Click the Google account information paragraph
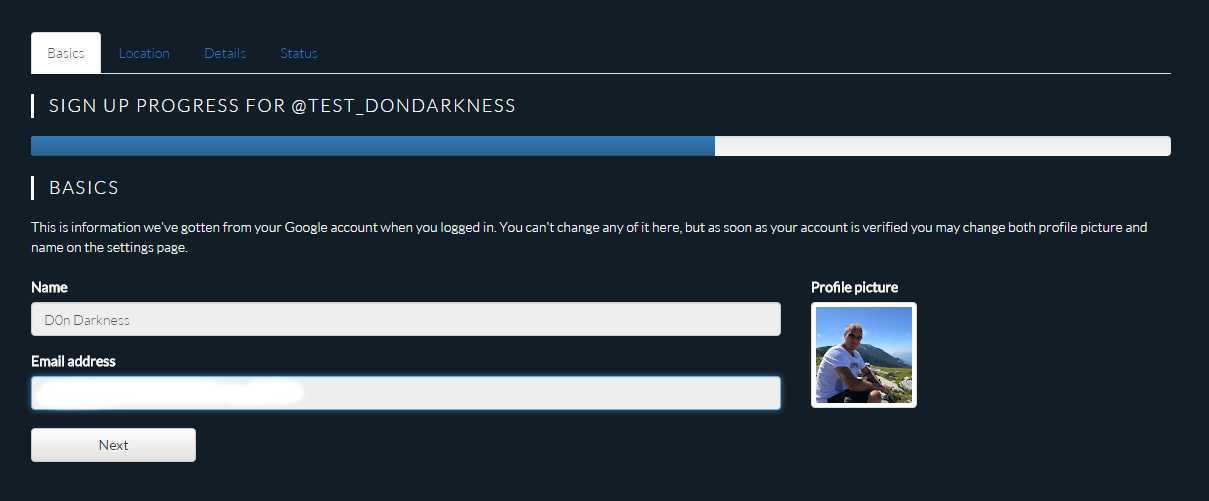Viewport: 1209px width, 501px height. pyautogui.click(x=589, y=237)
